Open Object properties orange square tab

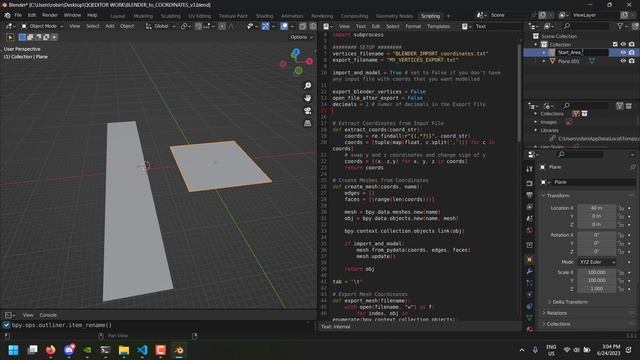[x=529, y=260]
